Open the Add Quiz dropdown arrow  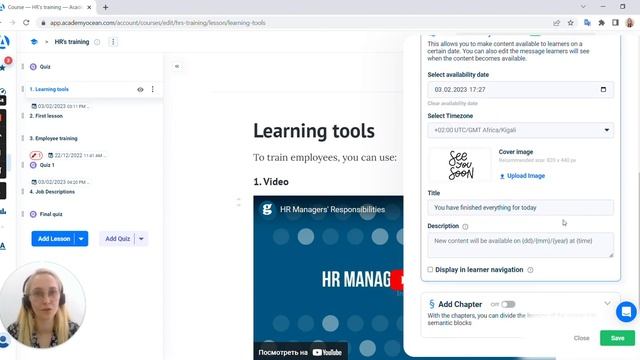141,239
